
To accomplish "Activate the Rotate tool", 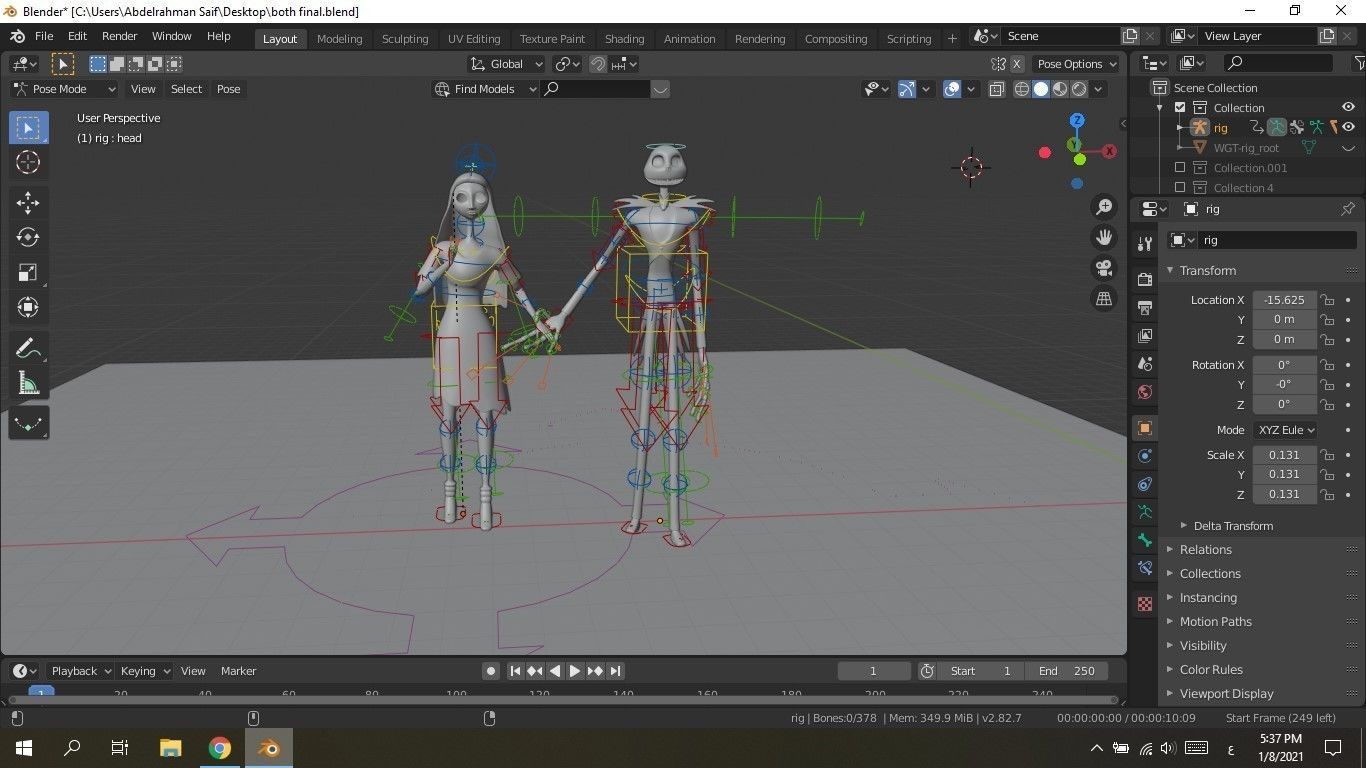I will pos(28,238).
